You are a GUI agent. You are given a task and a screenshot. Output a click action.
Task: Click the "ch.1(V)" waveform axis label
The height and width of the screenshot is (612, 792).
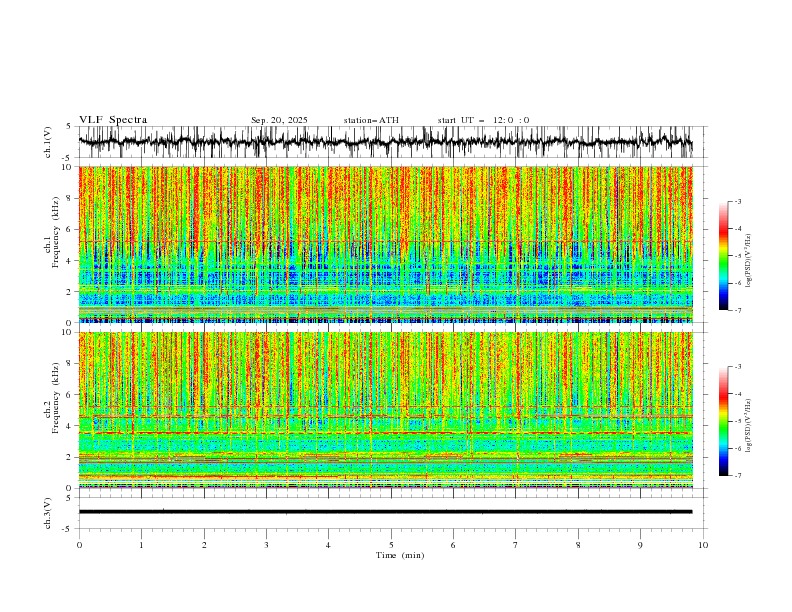click(x=48, y=142)
